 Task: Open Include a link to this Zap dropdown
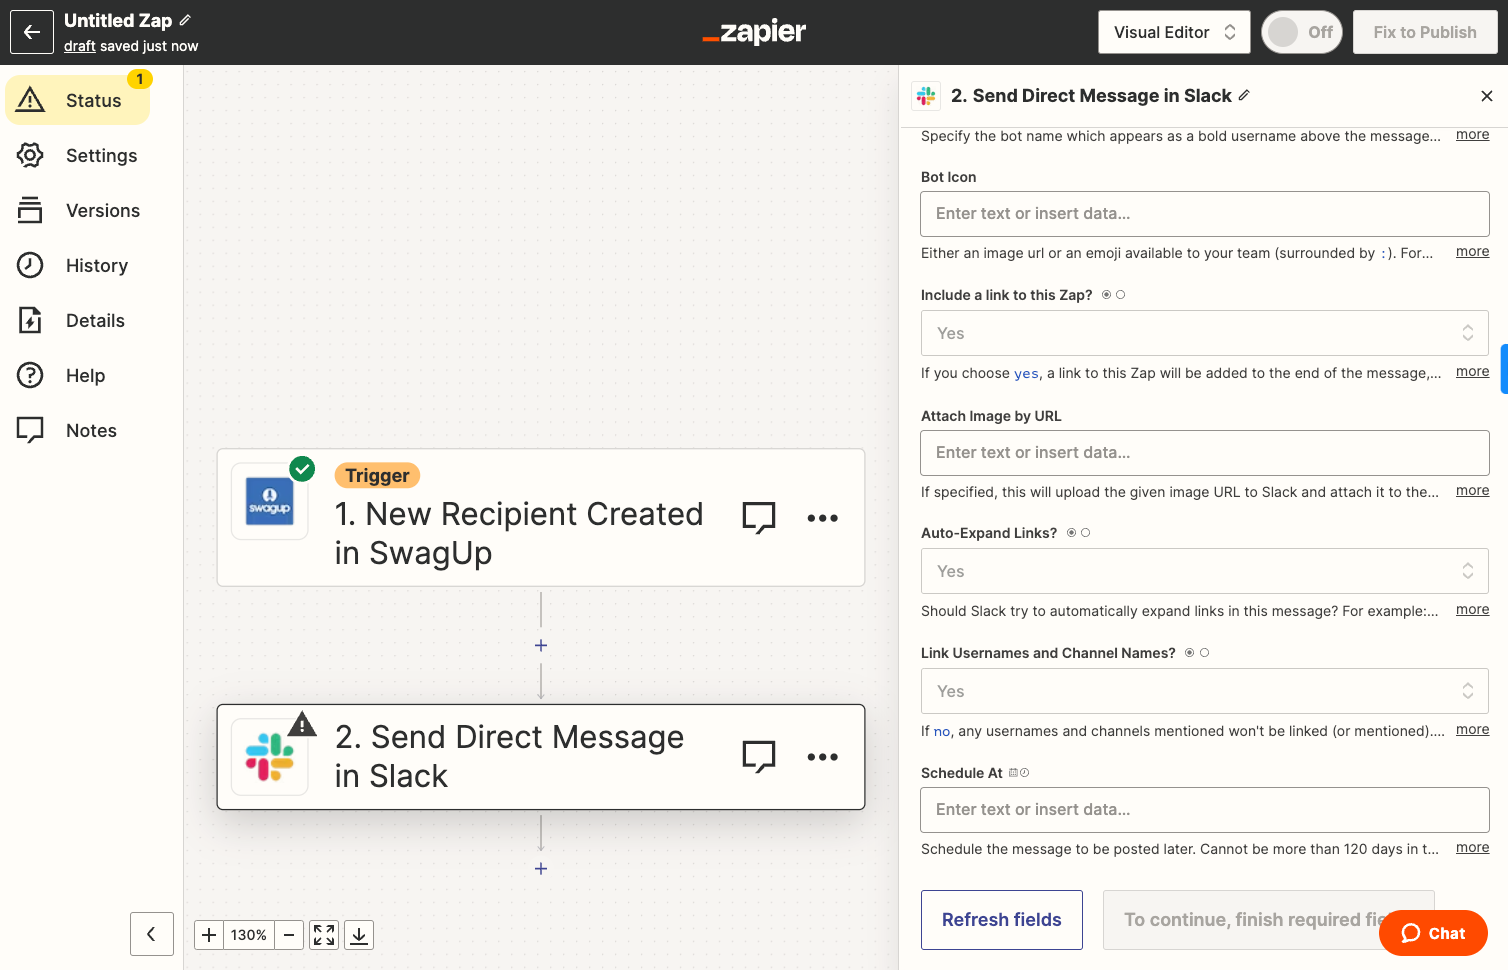coord(1204,333)
